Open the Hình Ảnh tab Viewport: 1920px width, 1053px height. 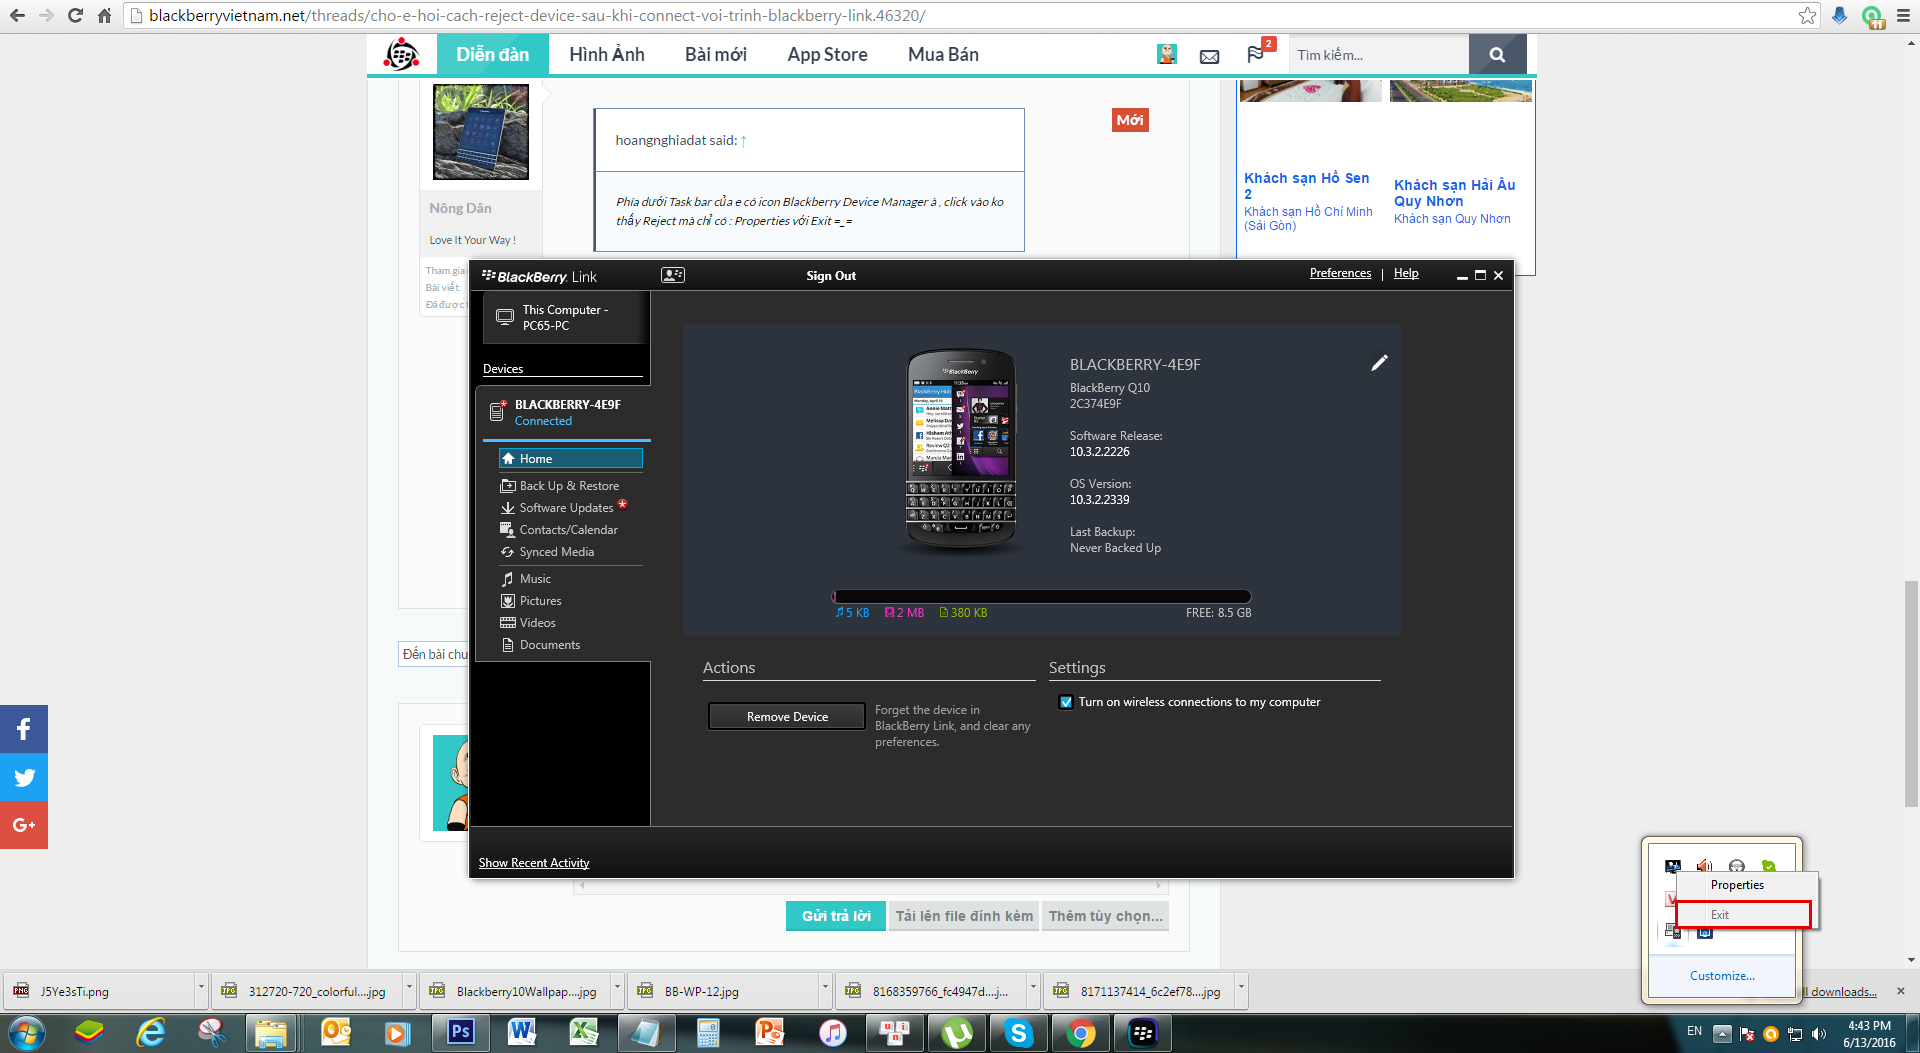coord(607,54)
